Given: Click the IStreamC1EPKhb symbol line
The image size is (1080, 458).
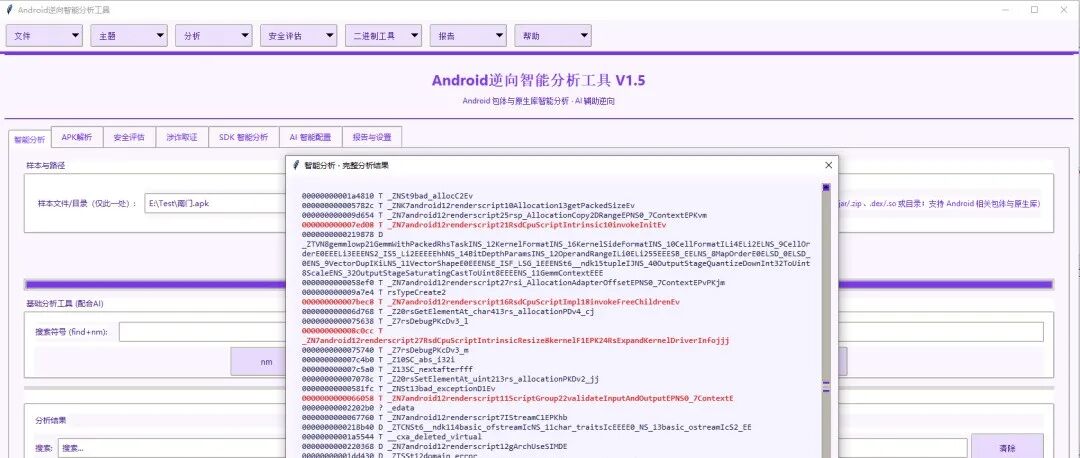Looking at the screenshot, I should click(x=435, y=417).
